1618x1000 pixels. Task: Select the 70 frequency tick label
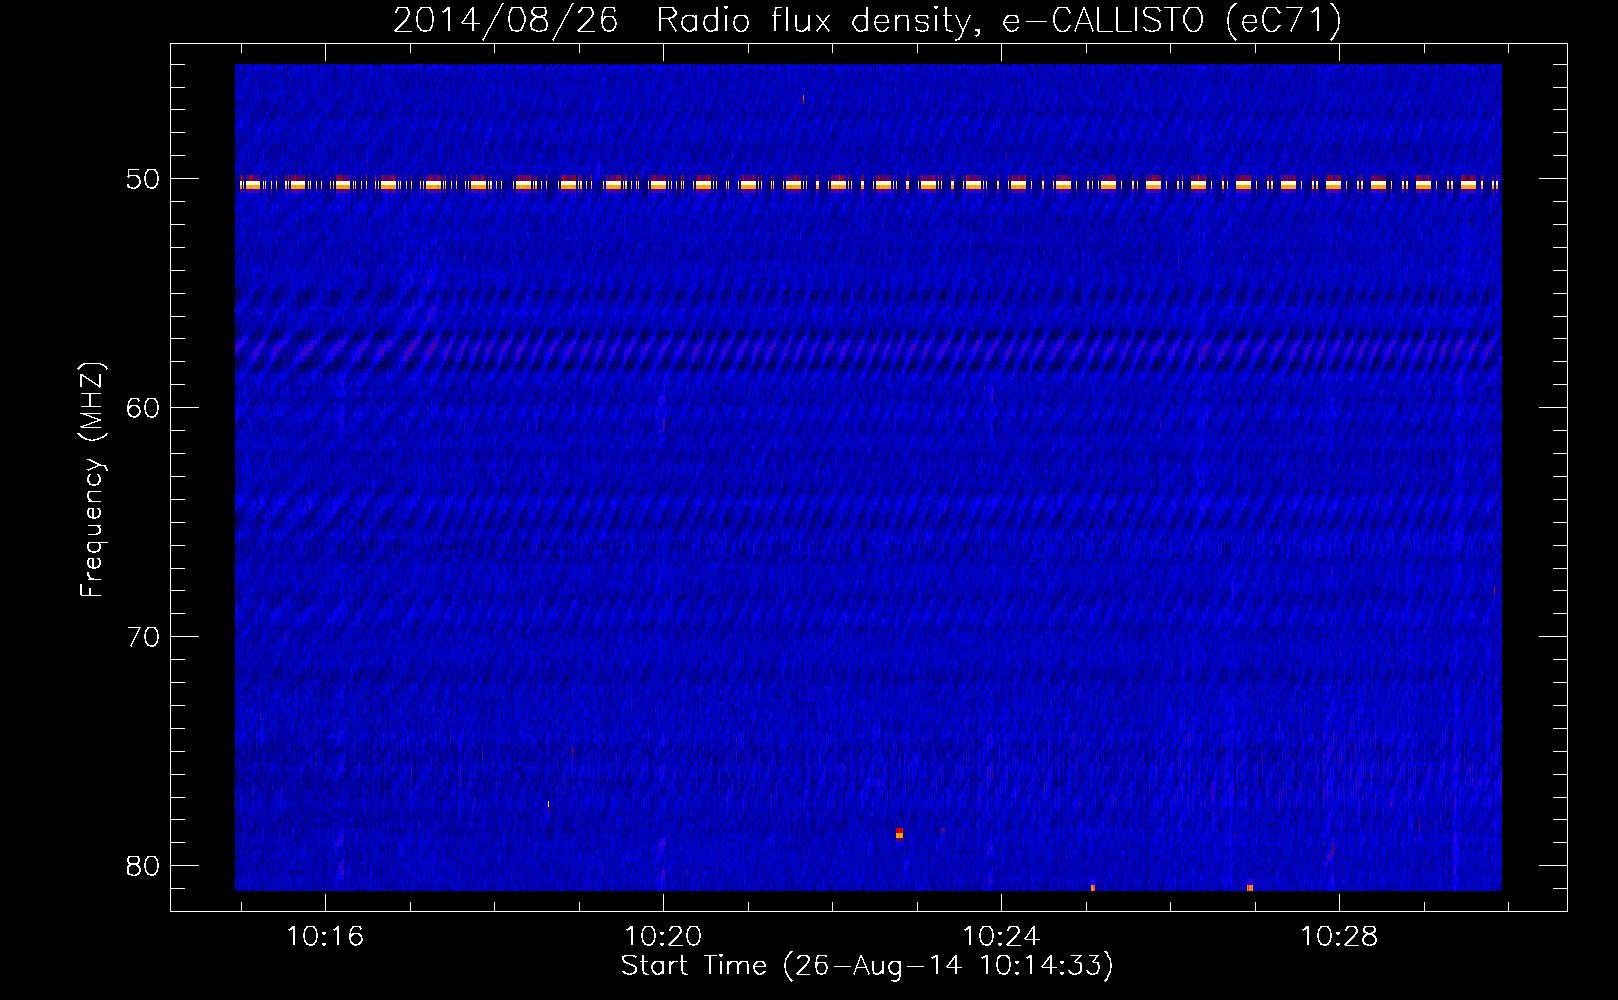tap(143, 637)
